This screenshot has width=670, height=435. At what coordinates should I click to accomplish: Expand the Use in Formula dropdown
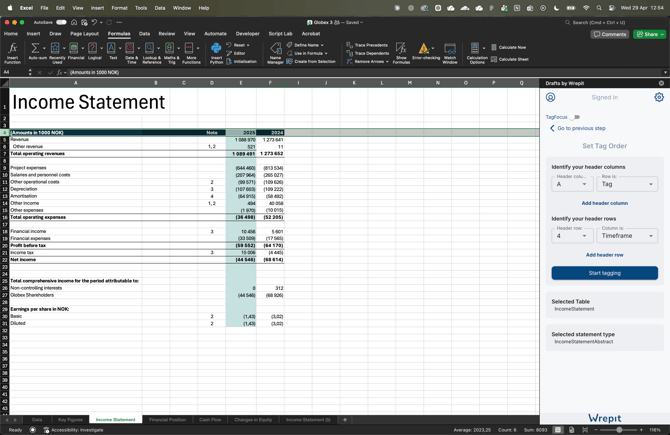(326, 53)
